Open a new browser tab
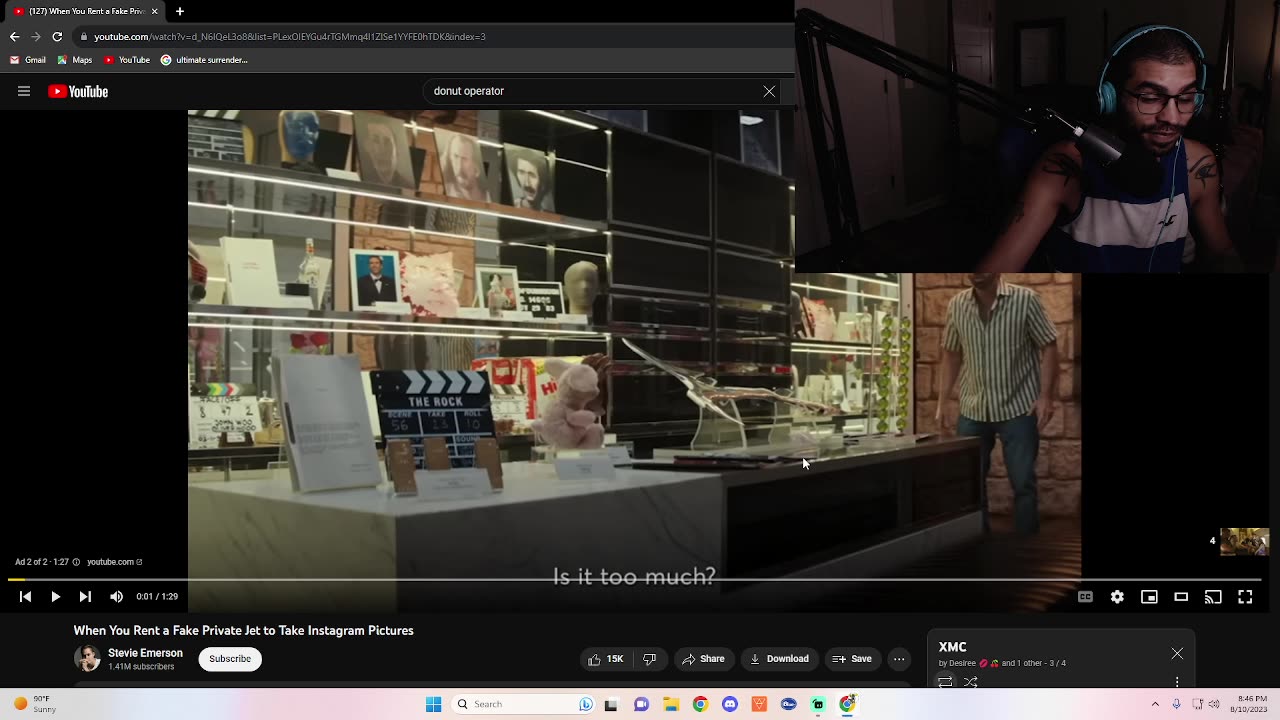Viewport: 1280px width, 720px height. tap(180, 11)
